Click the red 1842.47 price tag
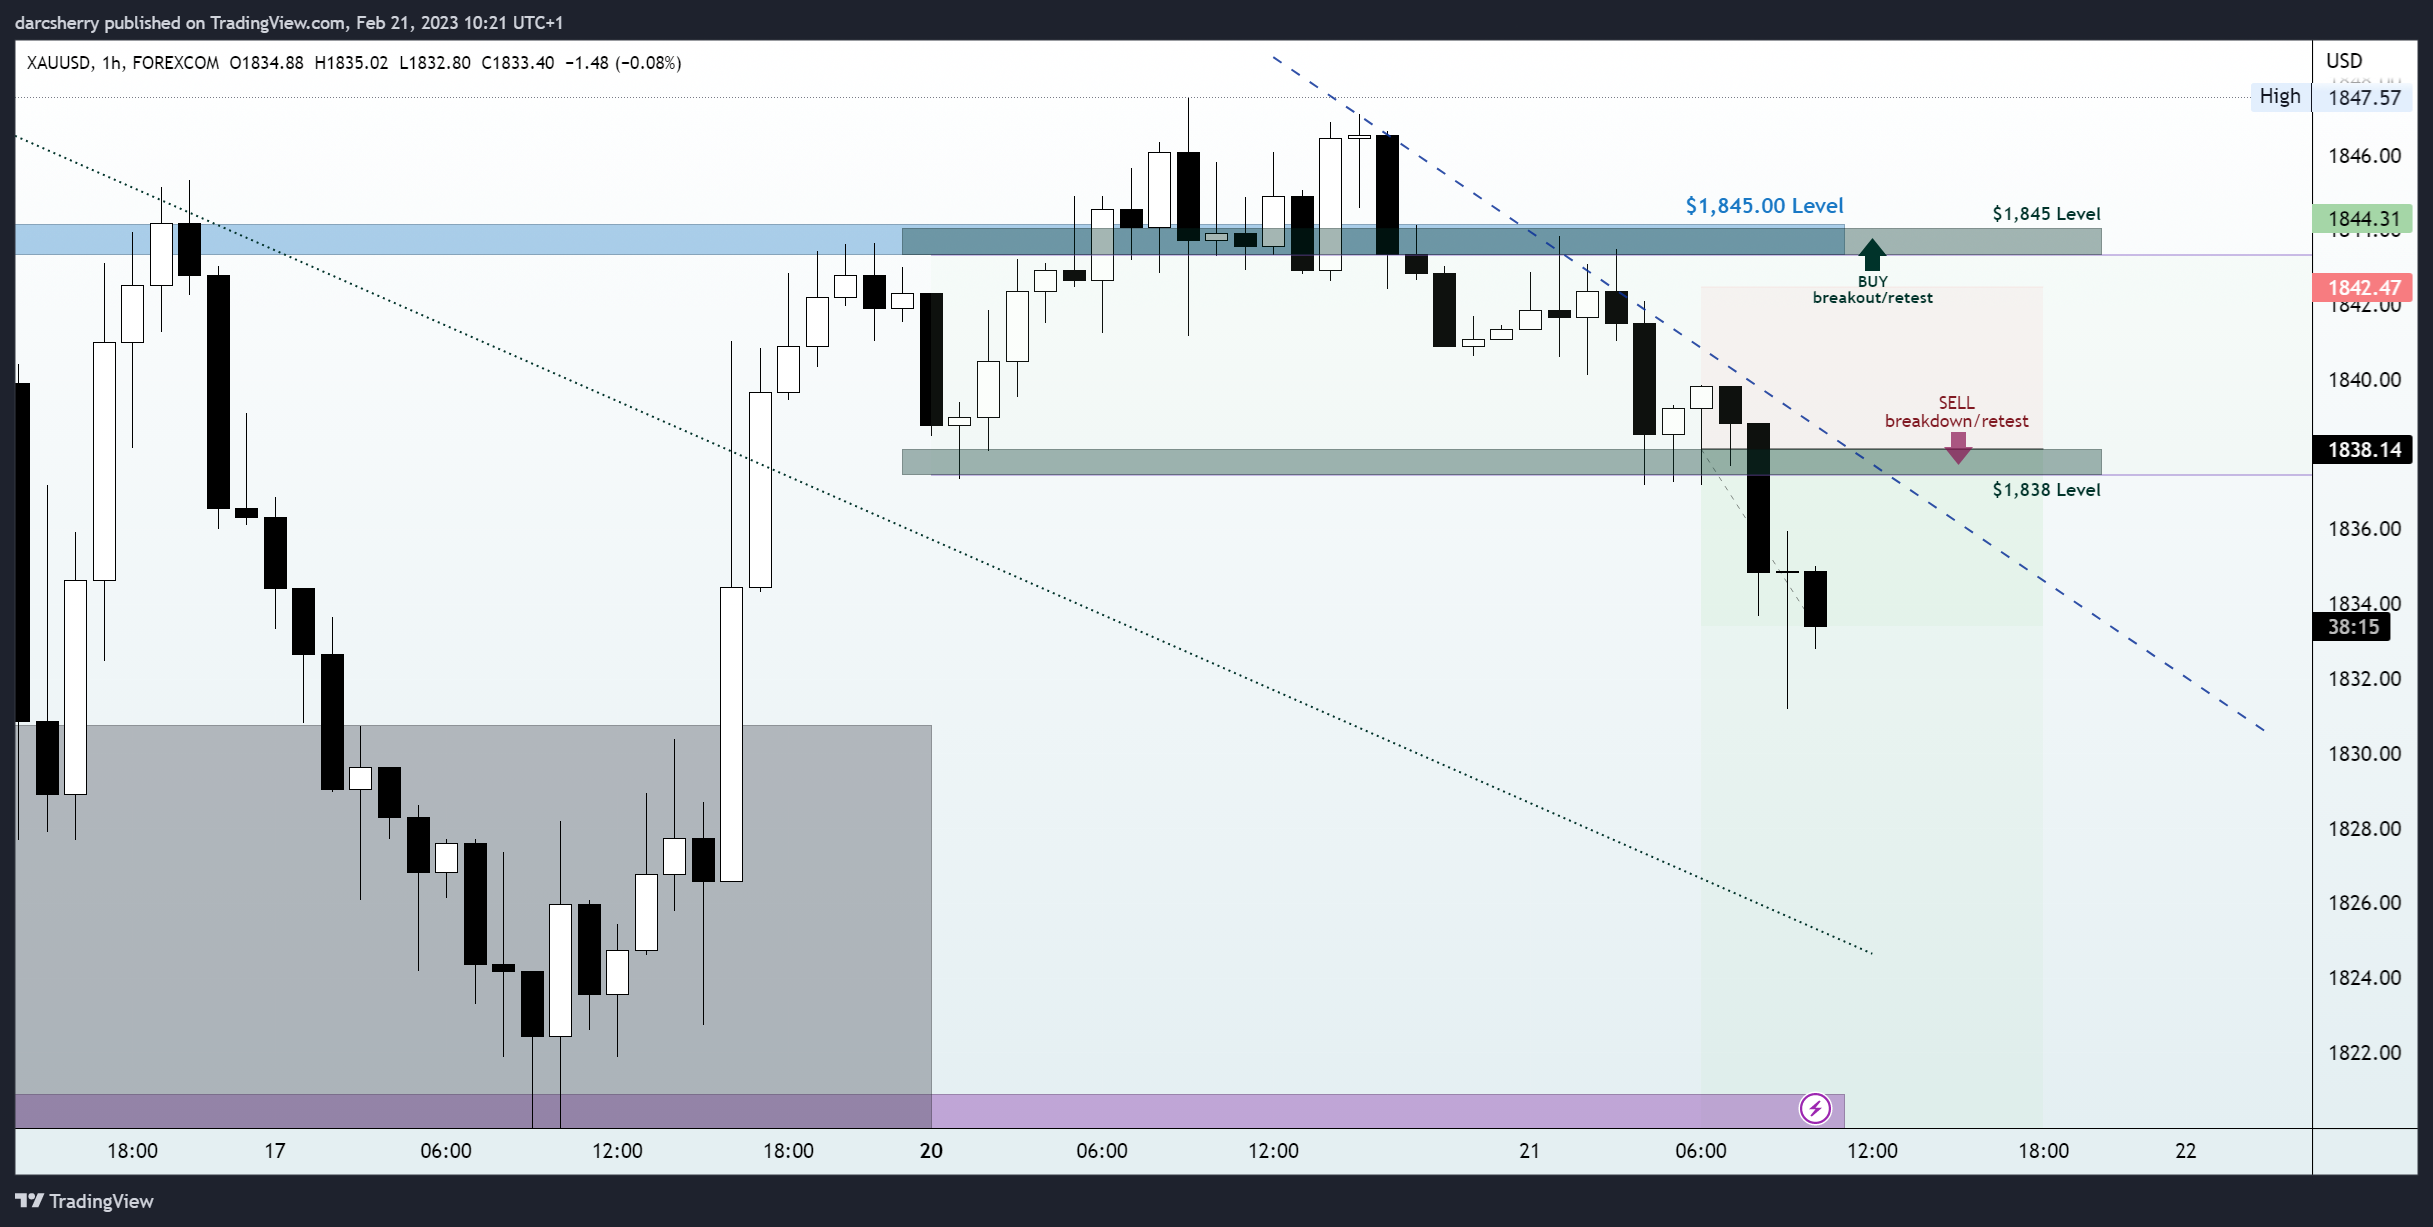Screen dimensions: 2433x1227 click(x=2364, y=288)
